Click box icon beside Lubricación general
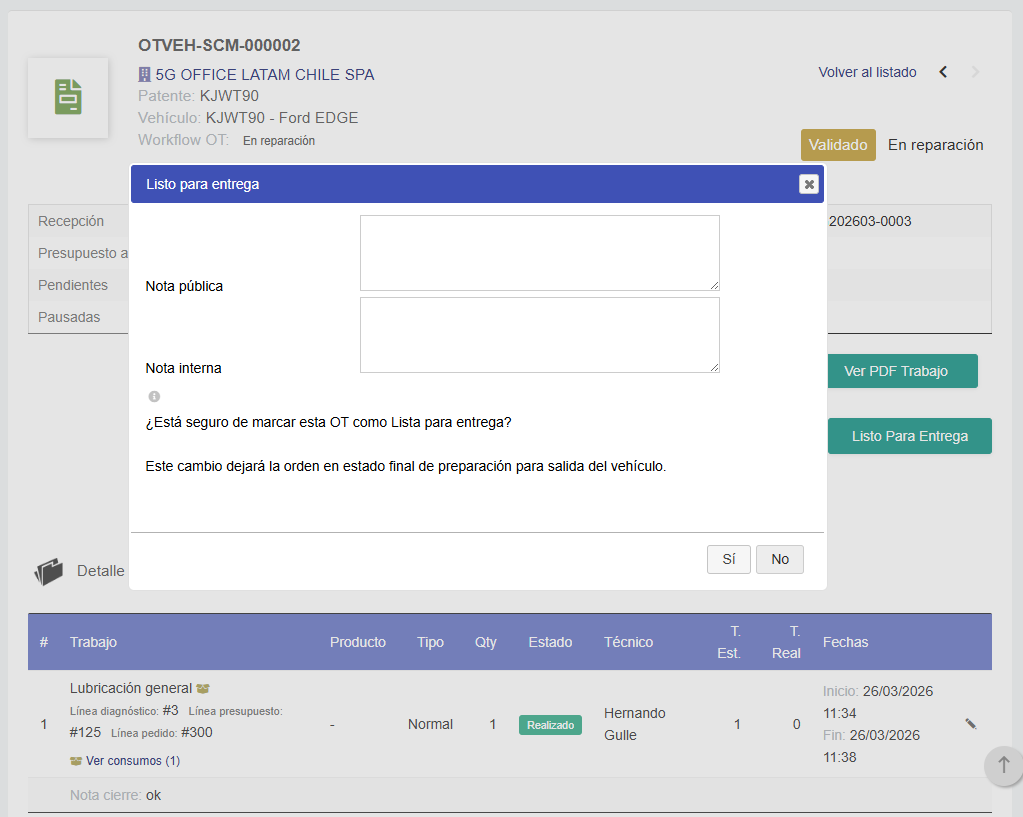 click(203, 689)
